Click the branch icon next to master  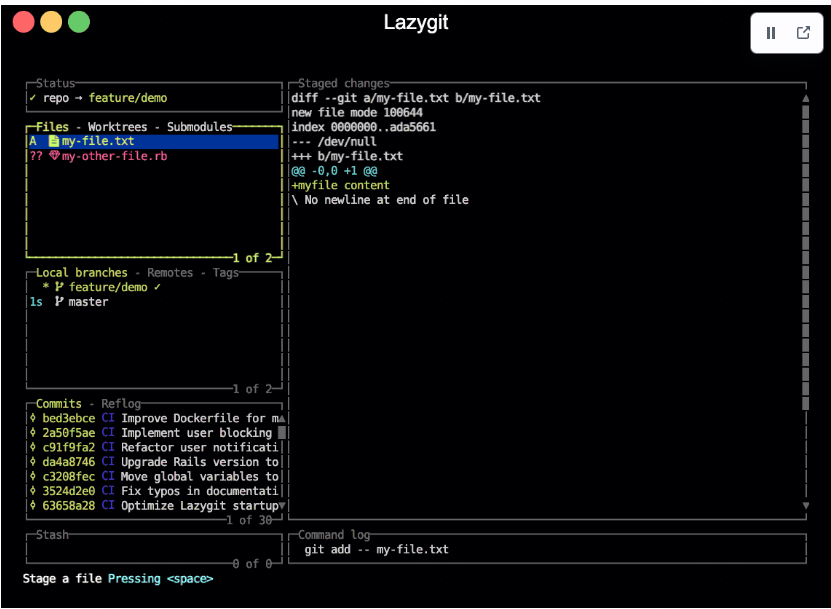pos(59,302)
